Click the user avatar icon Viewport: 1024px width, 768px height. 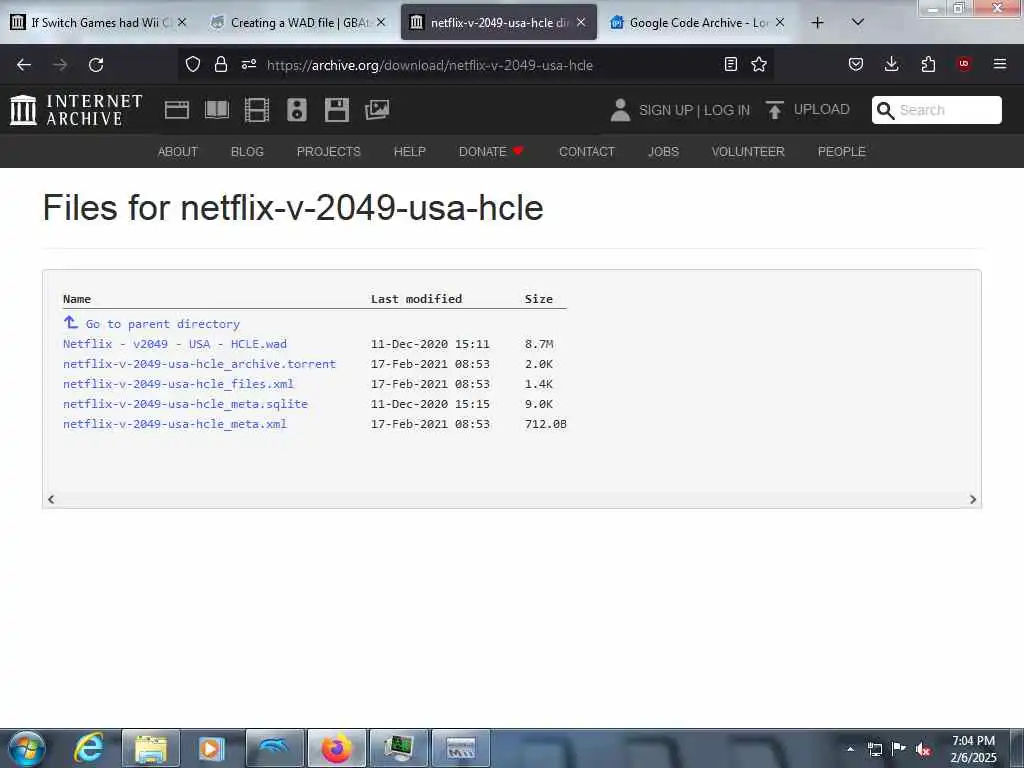point(620,110)
